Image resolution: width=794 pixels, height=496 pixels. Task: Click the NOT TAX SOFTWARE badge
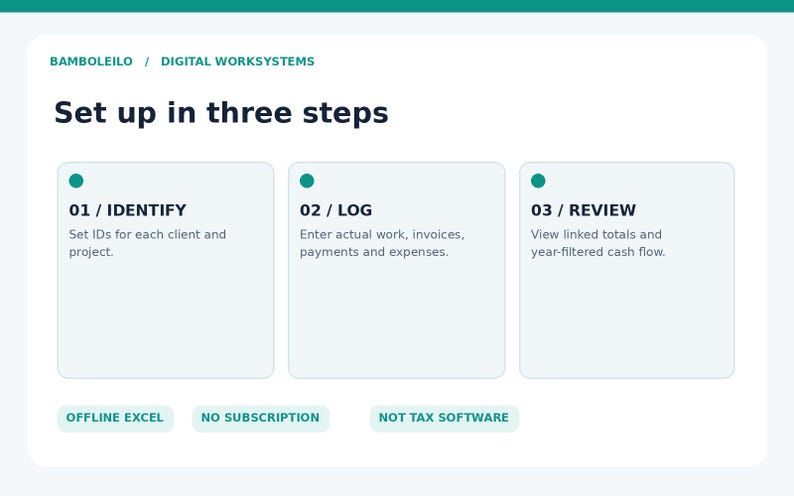444,418
